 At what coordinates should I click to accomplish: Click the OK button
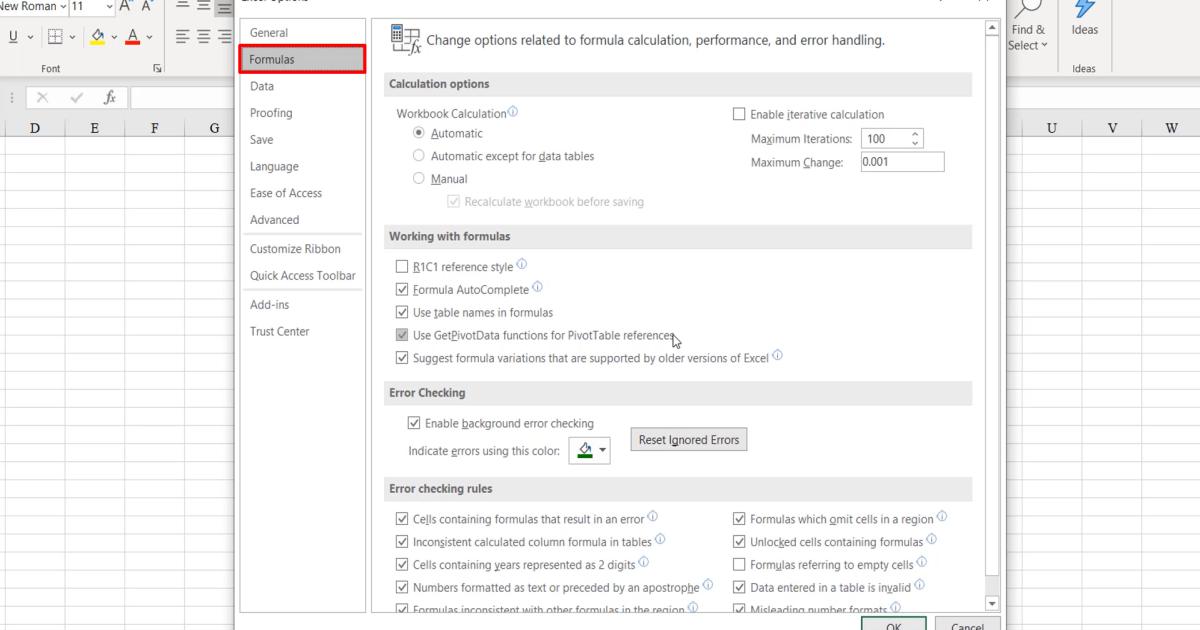point(893,625)
